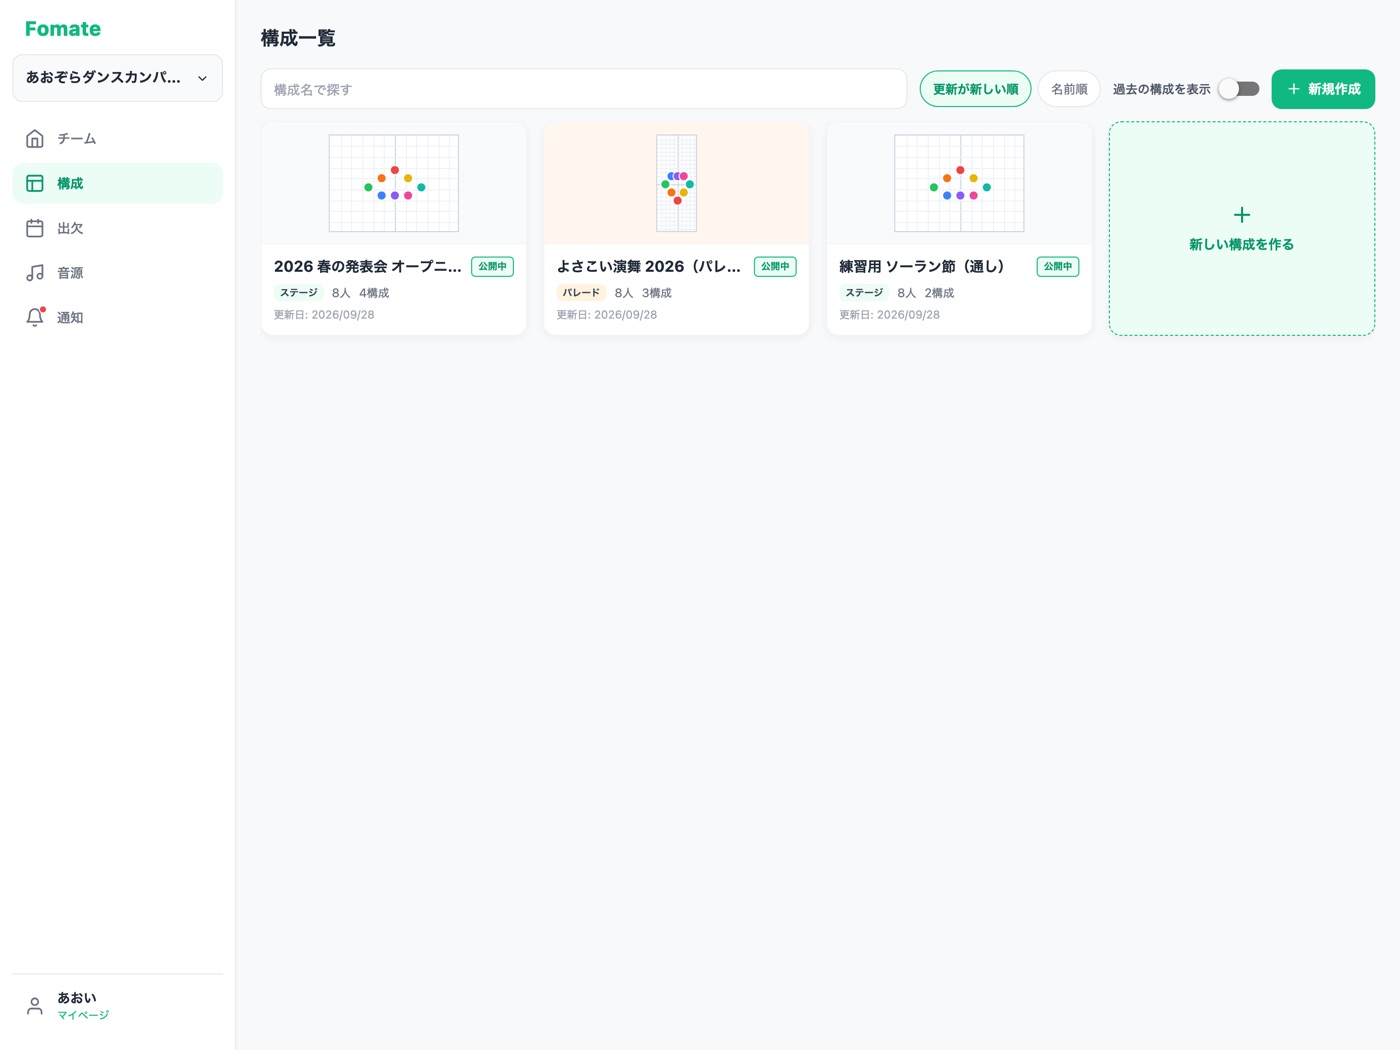The width and height of the screenshot is (1400, 1050).
Task: Click the title よさこい演舞 2026（パレ…
Action: (x=649, y=267)
